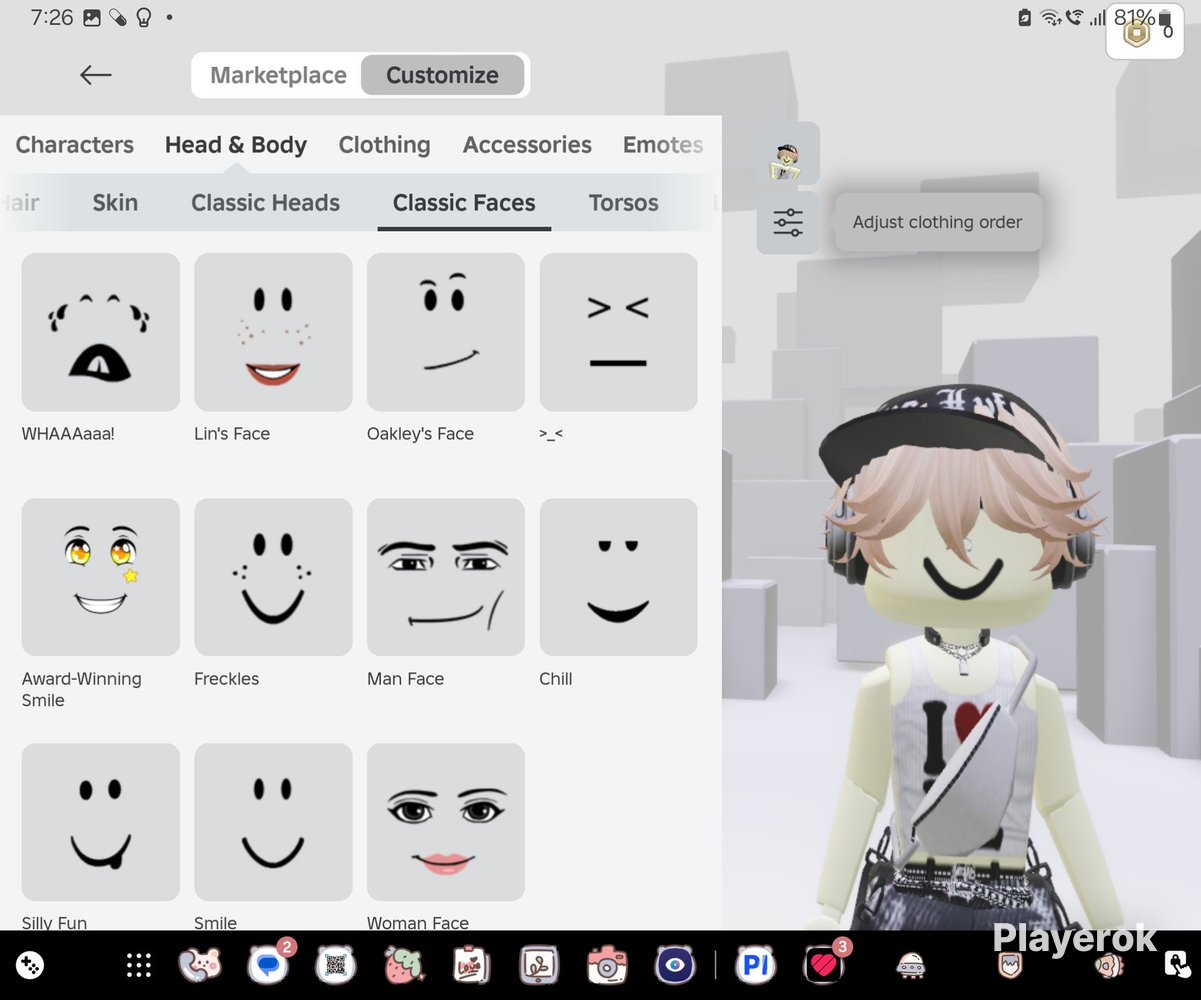Click the WHAAAaaa! item label

tap(68, 434)
